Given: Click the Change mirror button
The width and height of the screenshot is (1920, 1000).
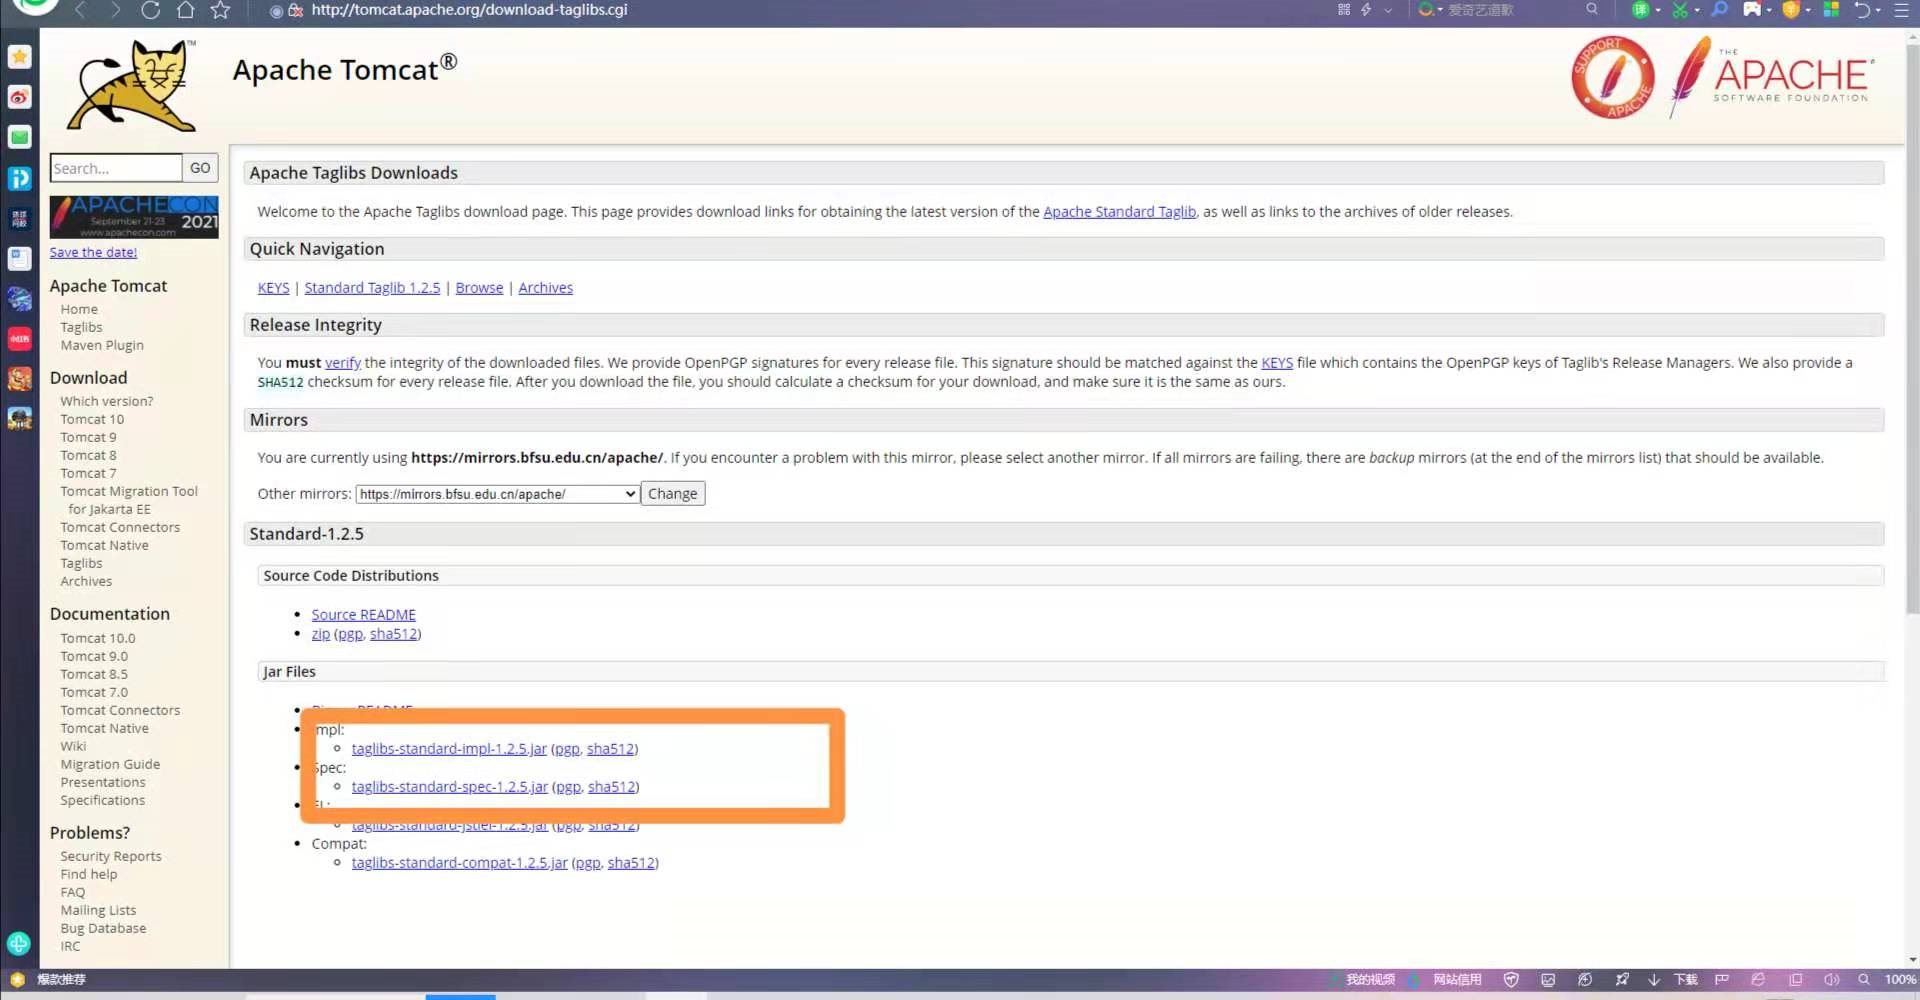Looking at the screenshot, I should (x=673, y=494).
